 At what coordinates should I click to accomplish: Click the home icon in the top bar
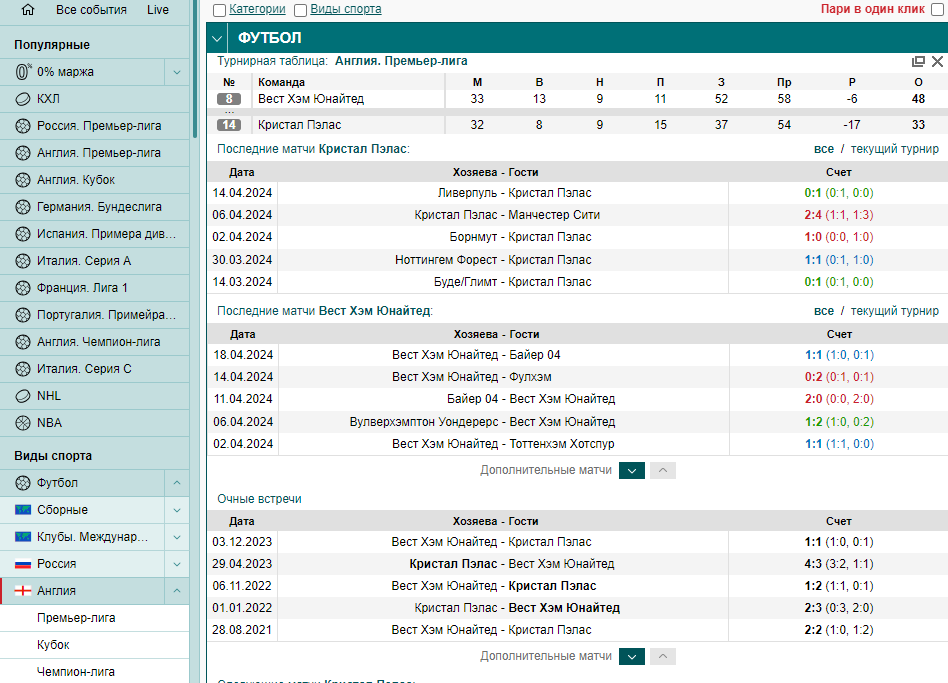click(28, 10)
